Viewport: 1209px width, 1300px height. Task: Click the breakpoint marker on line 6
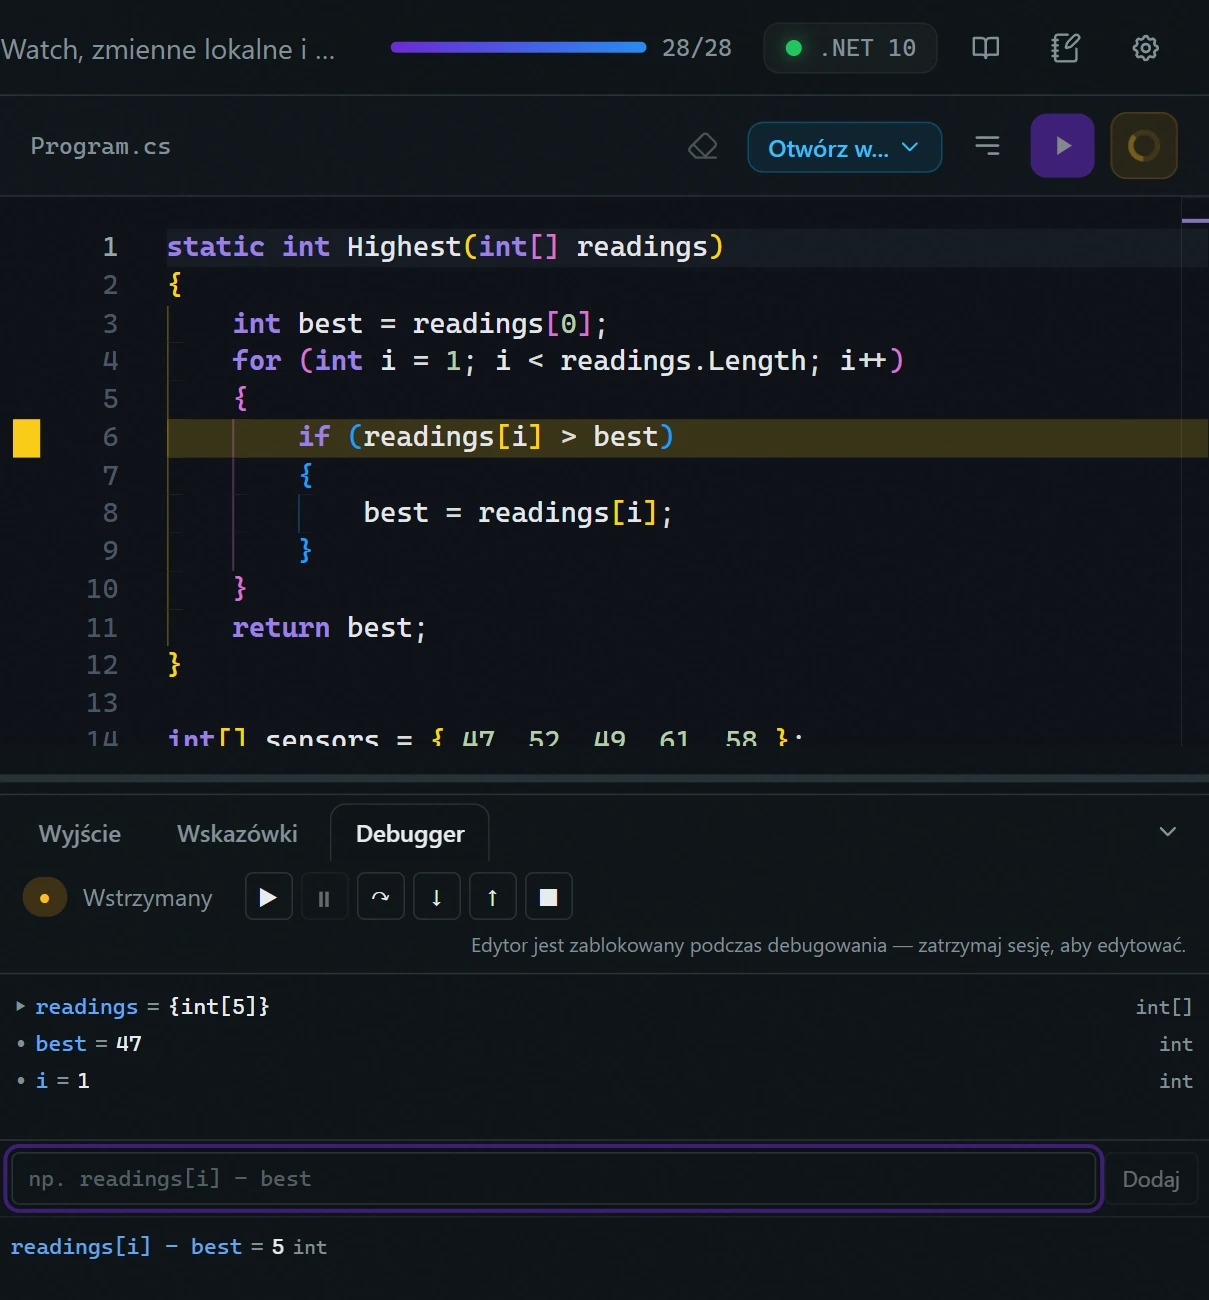[26, 438]
